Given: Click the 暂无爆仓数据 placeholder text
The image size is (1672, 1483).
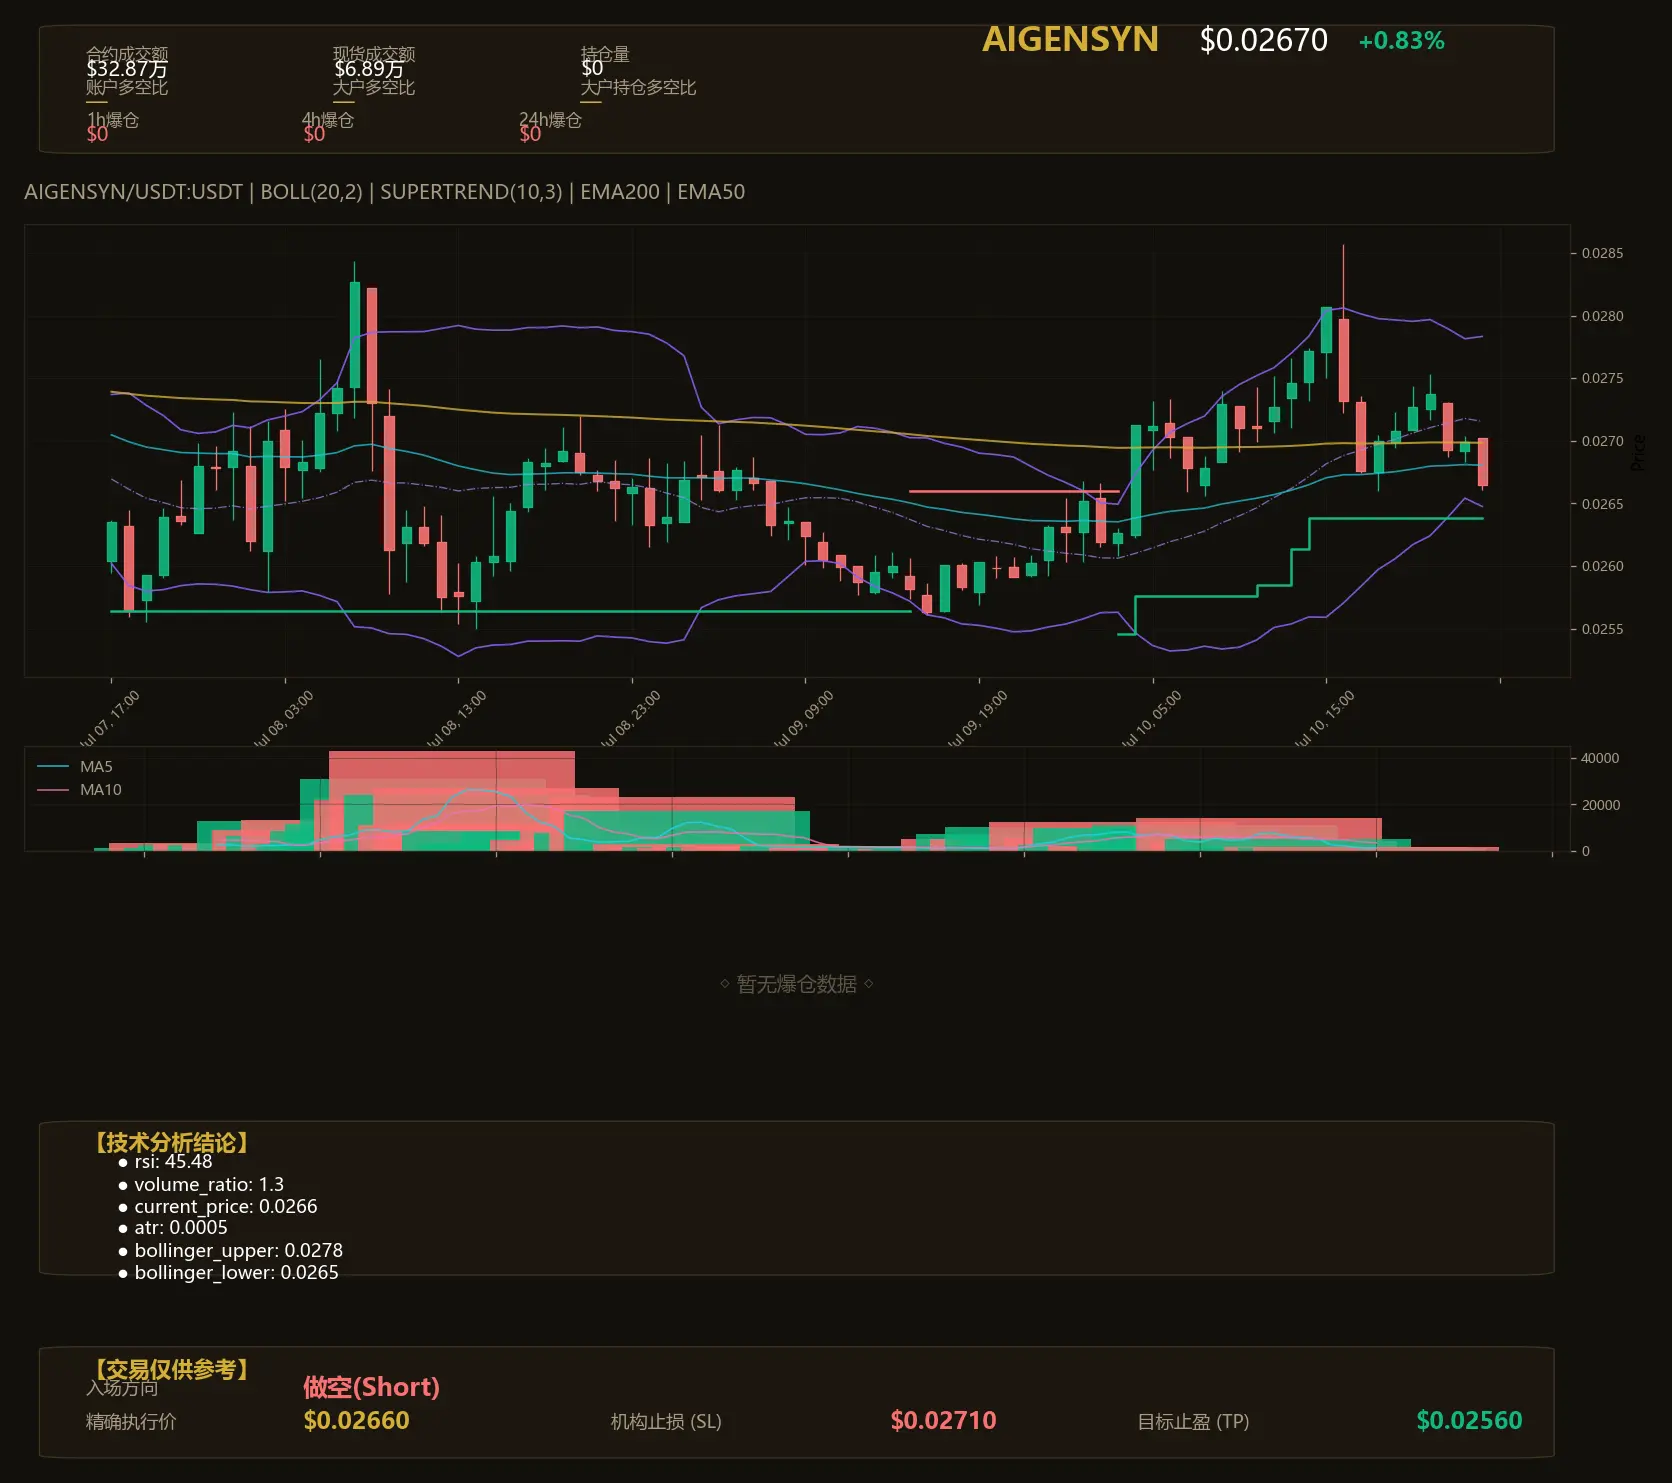Looking at the screenshot, I should pos(796,984).
